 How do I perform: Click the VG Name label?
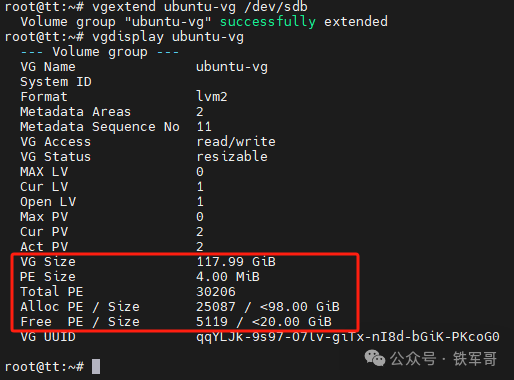[x=48, y=67]
